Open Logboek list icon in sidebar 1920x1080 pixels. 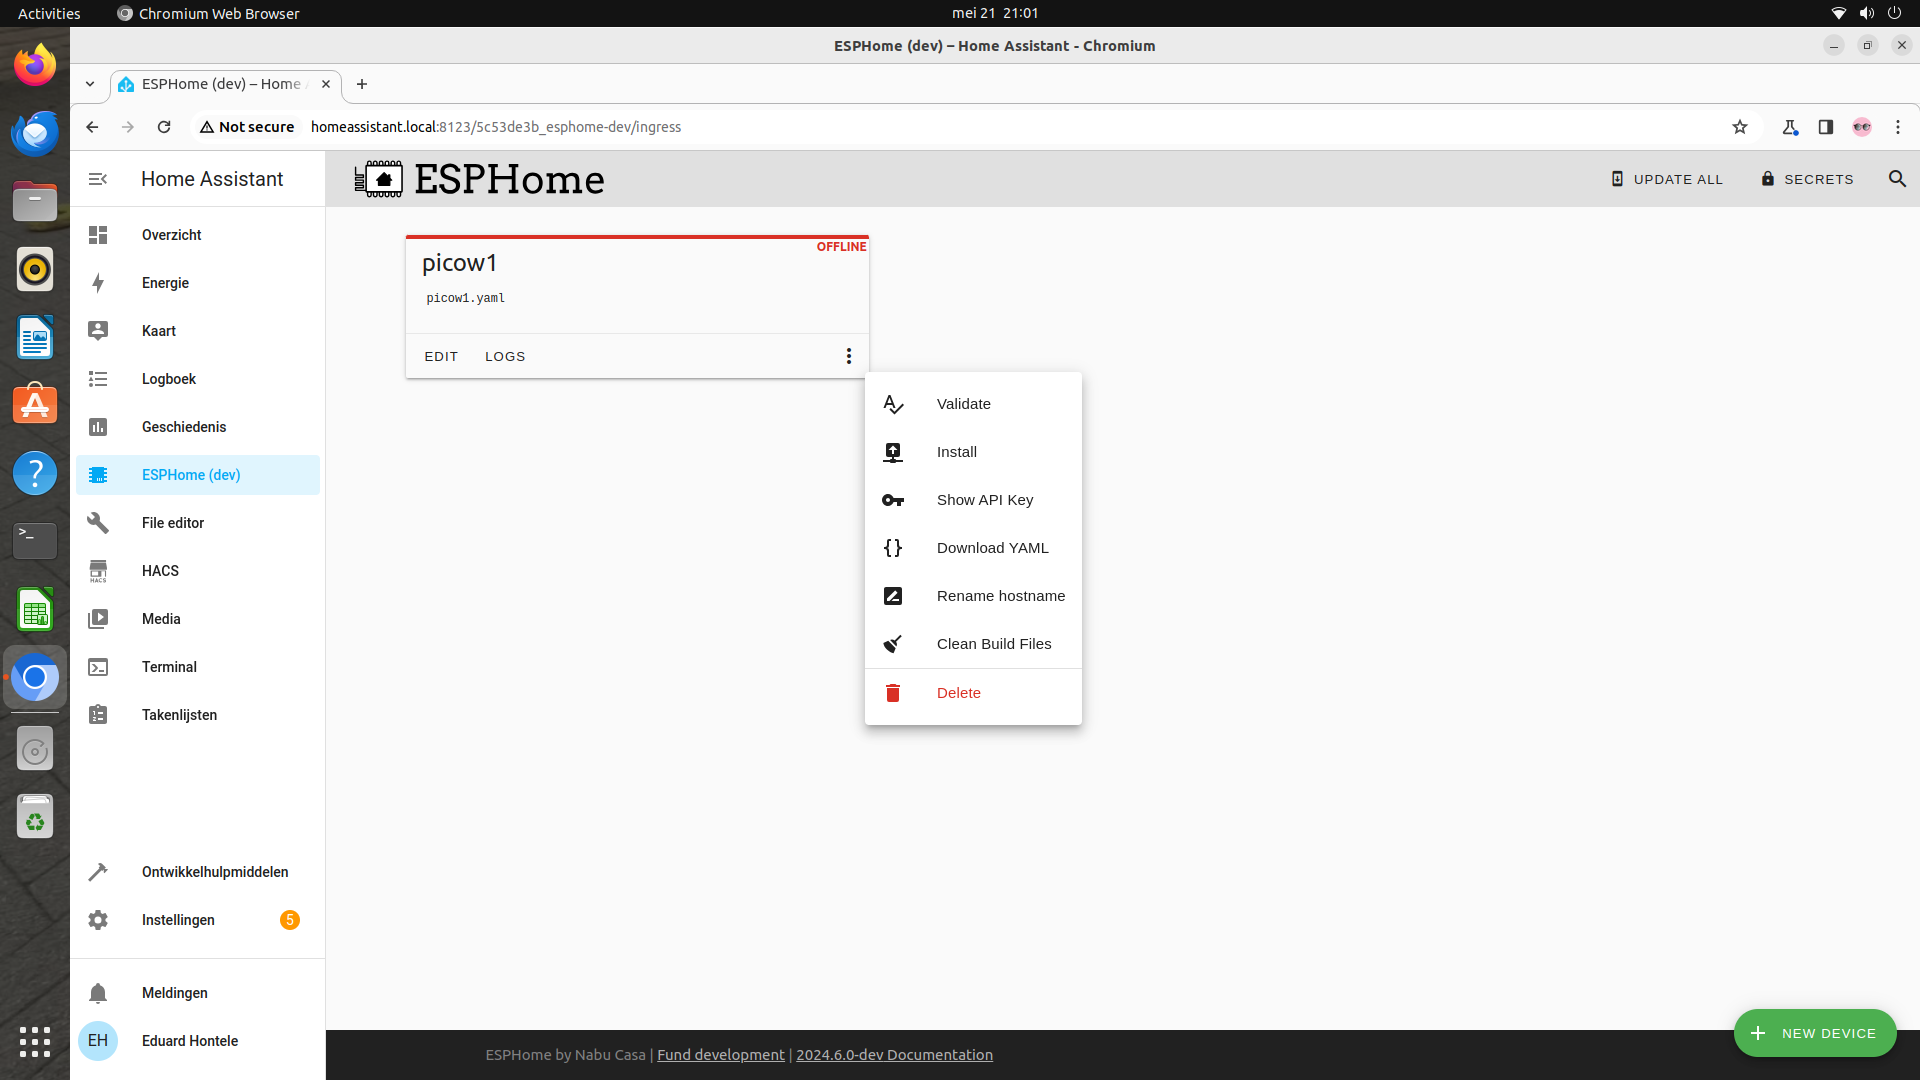(x=98, y=379)
